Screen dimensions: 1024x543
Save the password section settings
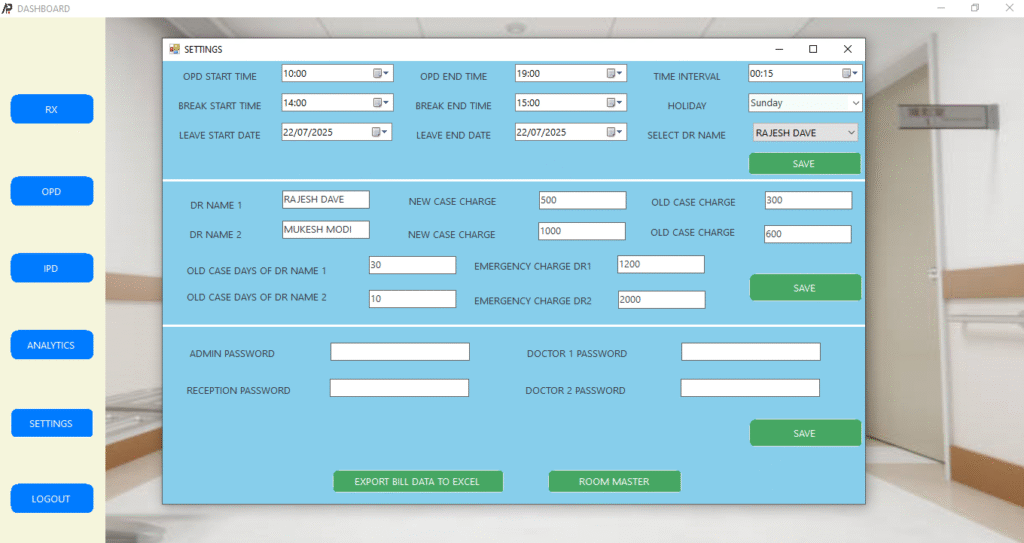[804, 433]
